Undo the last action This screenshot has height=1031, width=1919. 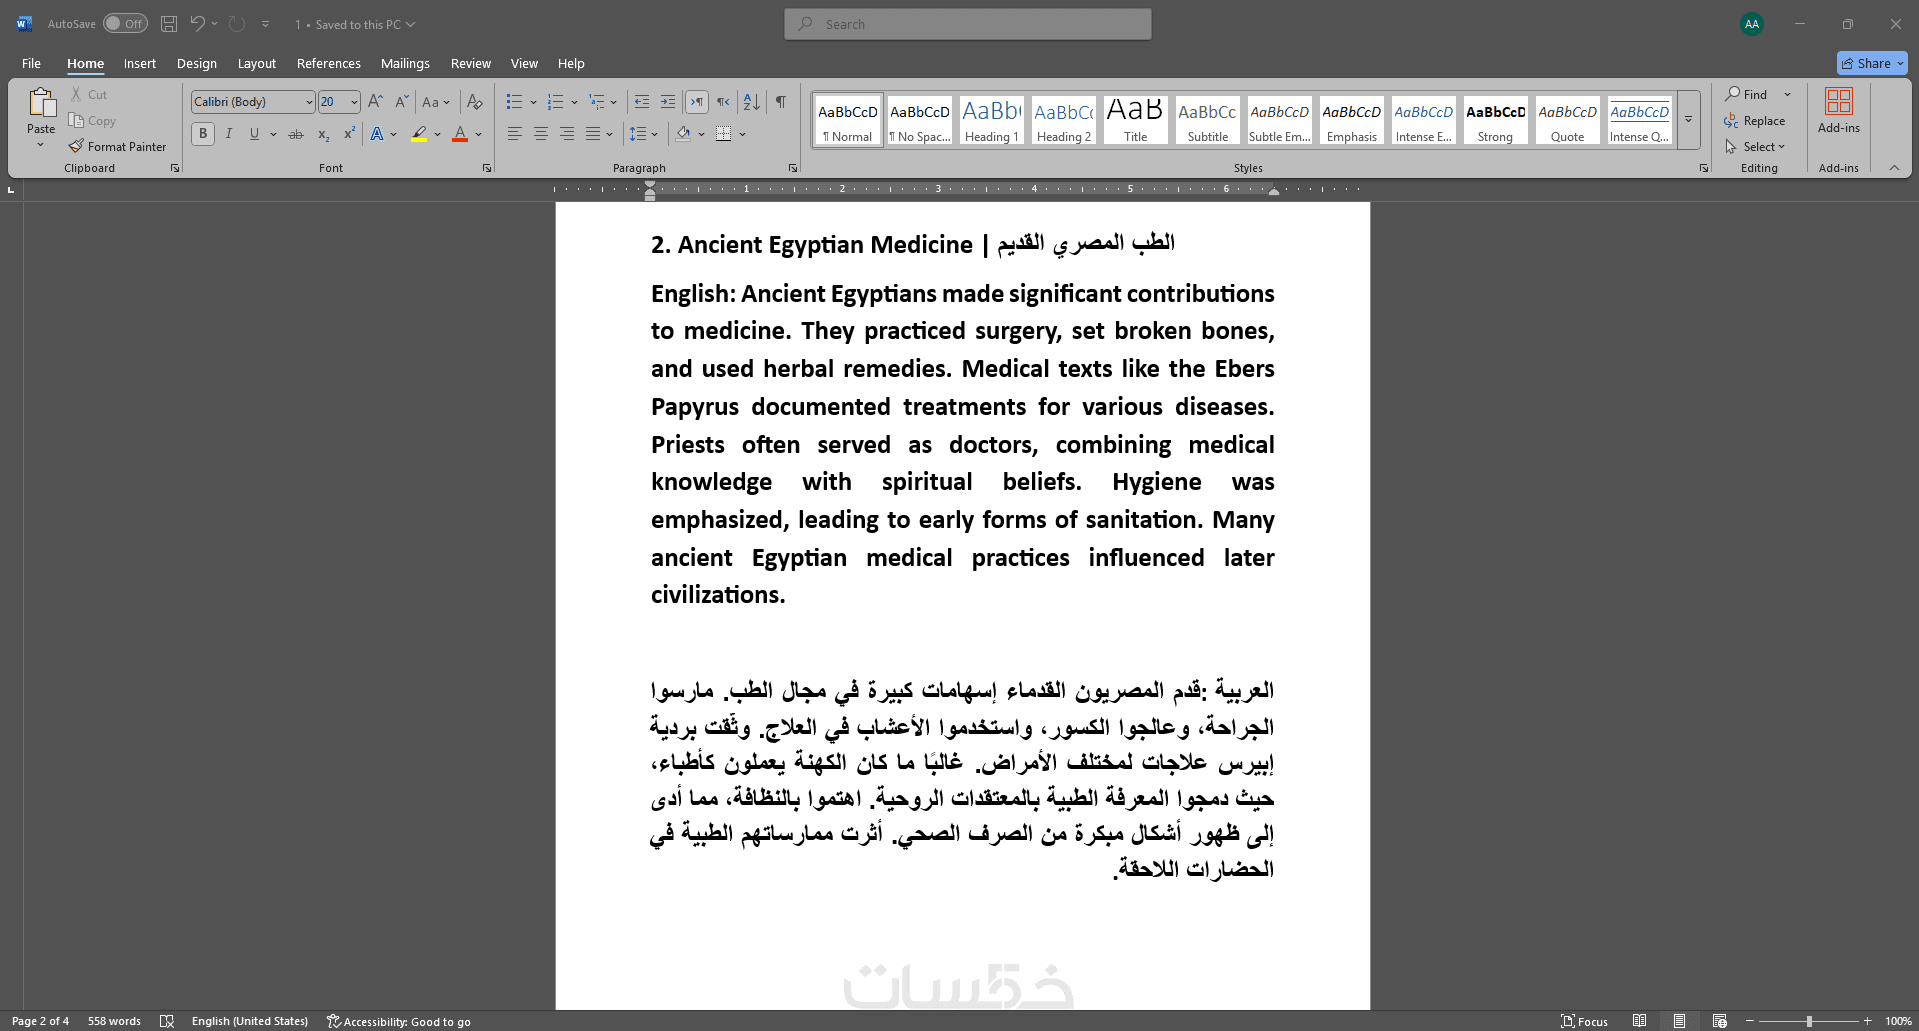(197, 24)
